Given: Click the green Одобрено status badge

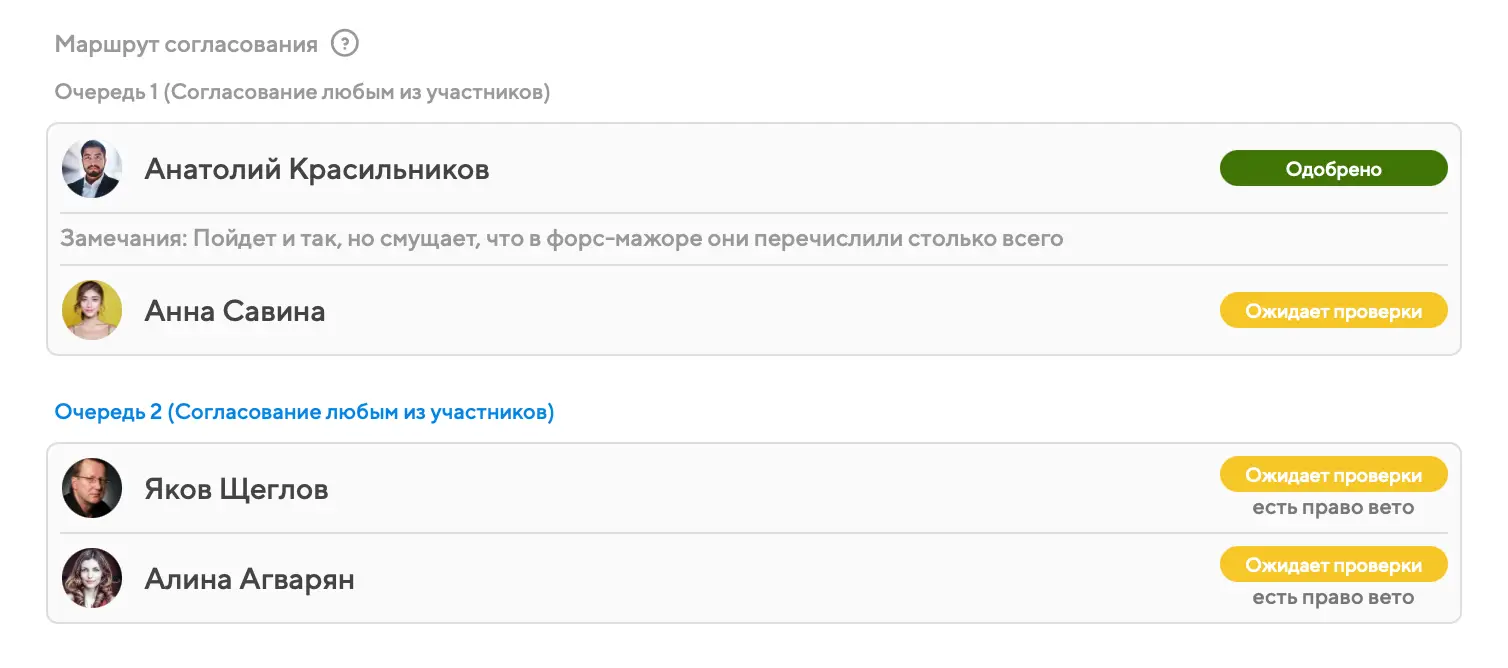Looking at the screenshot, I should pyautogui.click(x=1333, y=169).
